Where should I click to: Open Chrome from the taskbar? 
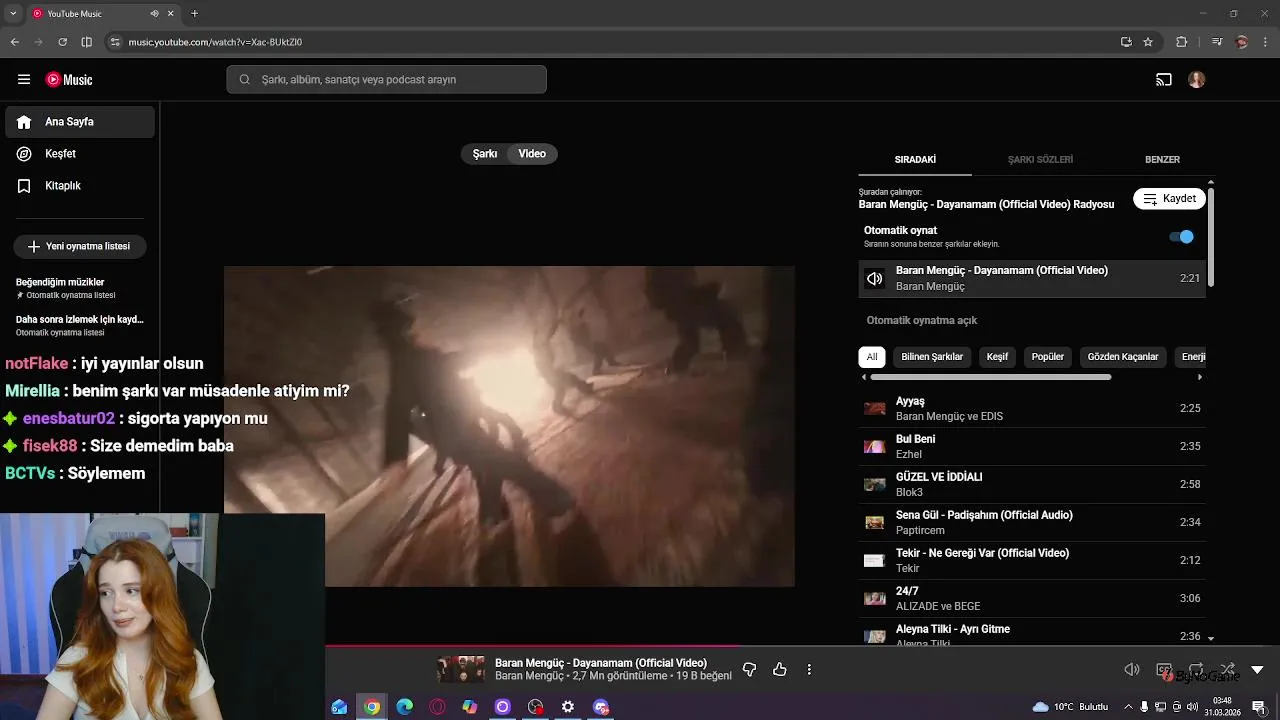372,707
